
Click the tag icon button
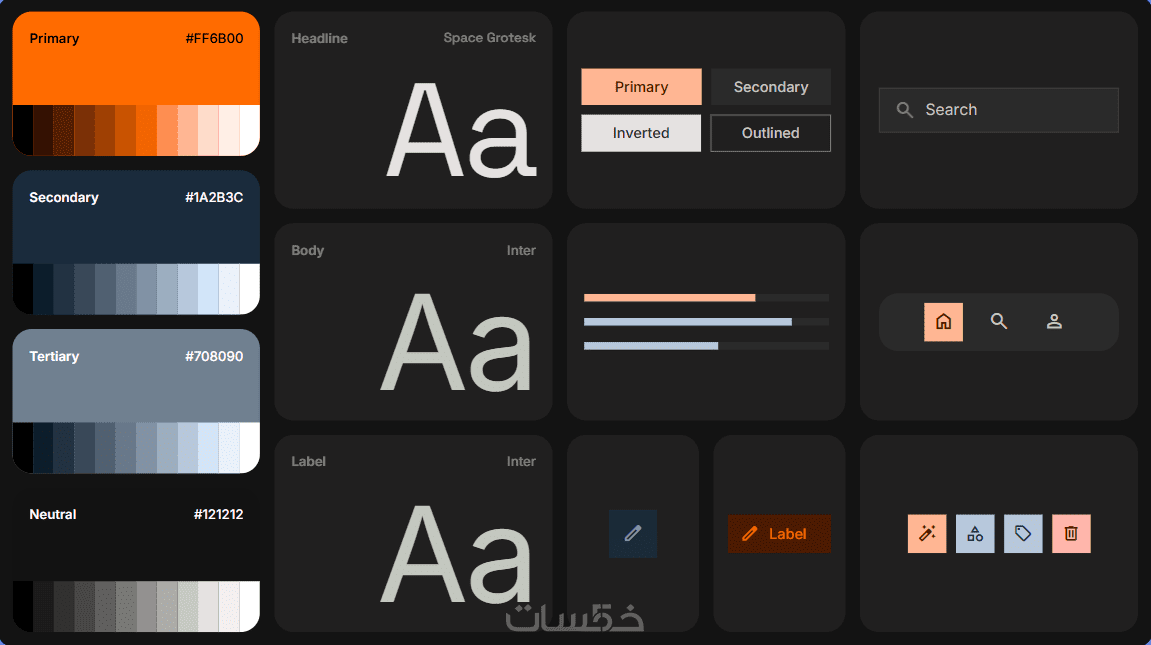tap(1023, 533)
